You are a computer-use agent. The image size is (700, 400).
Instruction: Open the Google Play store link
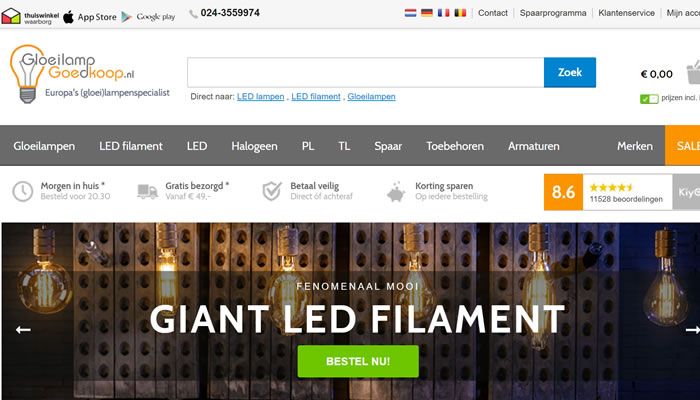pos(148,17)
